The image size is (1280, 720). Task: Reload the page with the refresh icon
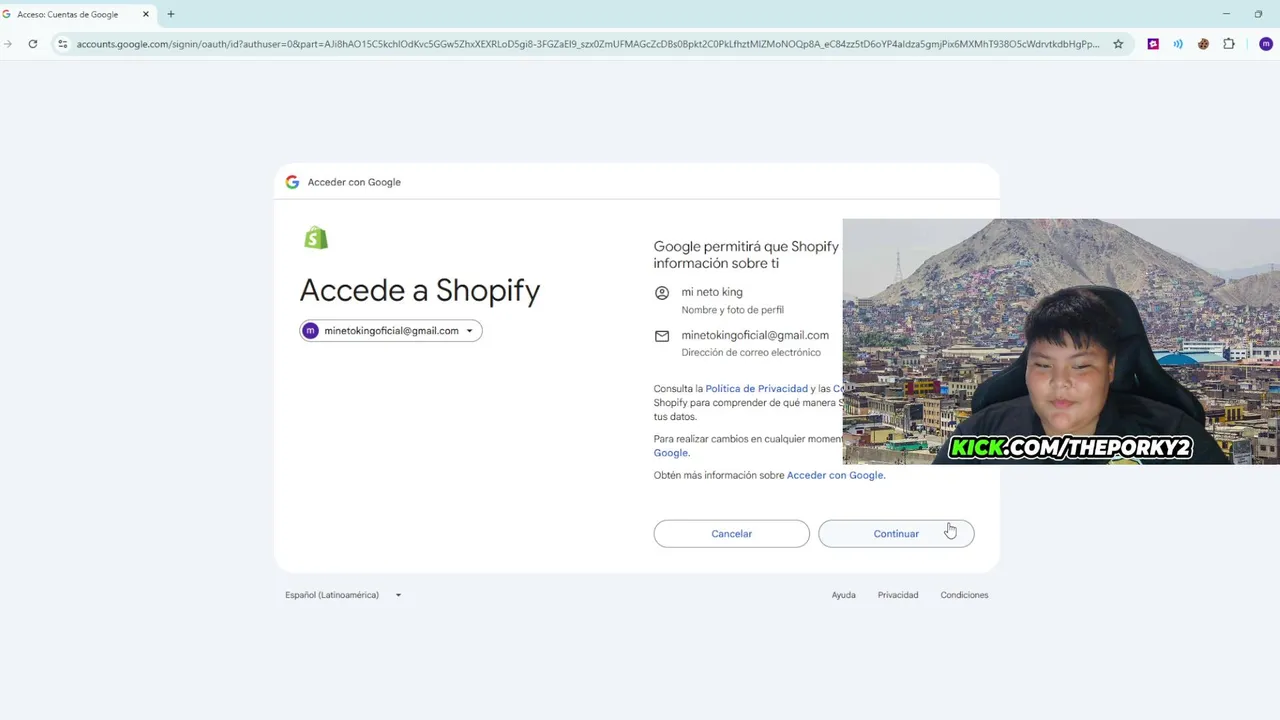click(x=33, y=44)
